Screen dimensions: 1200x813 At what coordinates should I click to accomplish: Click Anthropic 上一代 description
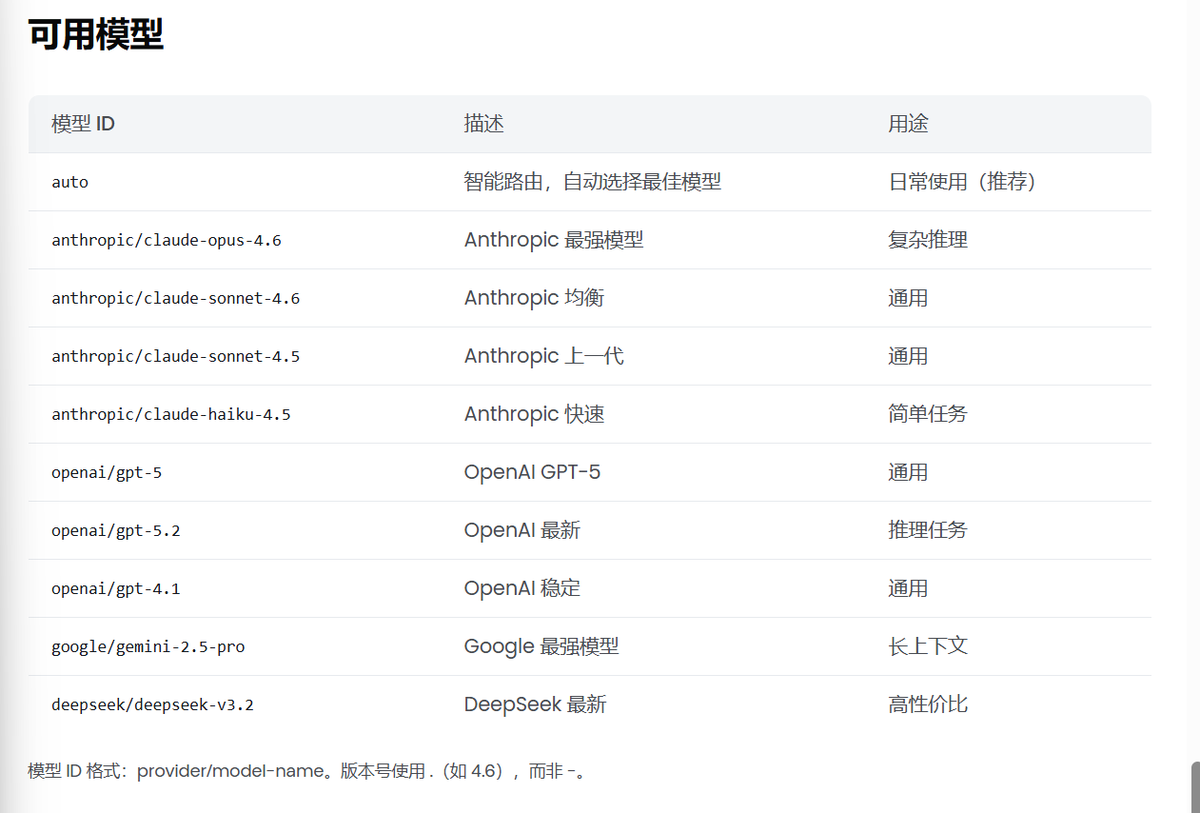tap(544, 356)
